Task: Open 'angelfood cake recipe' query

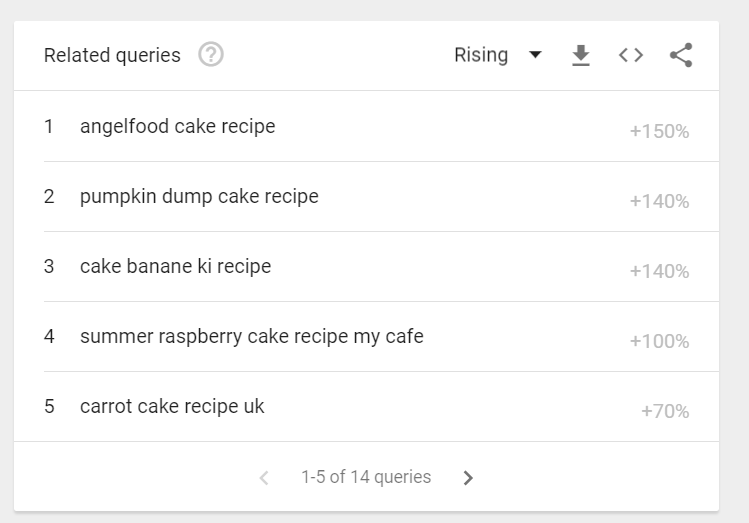Action: (177, 126)
